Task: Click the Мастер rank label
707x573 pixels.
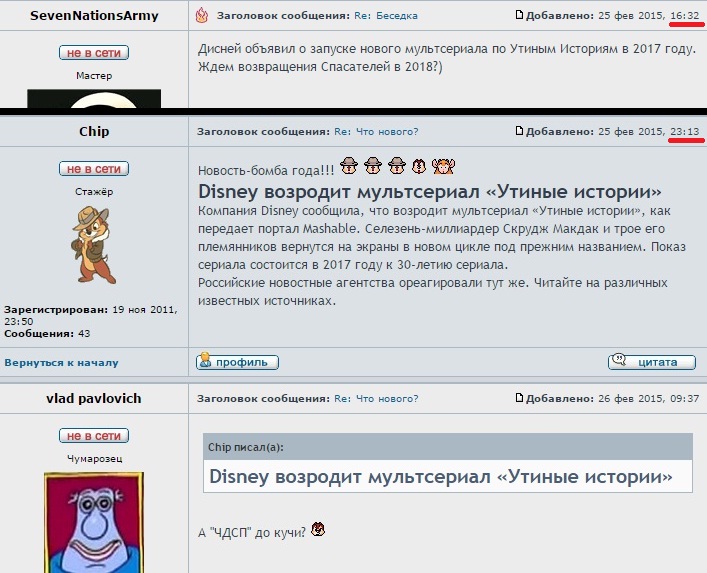Action: click(94, 76)
